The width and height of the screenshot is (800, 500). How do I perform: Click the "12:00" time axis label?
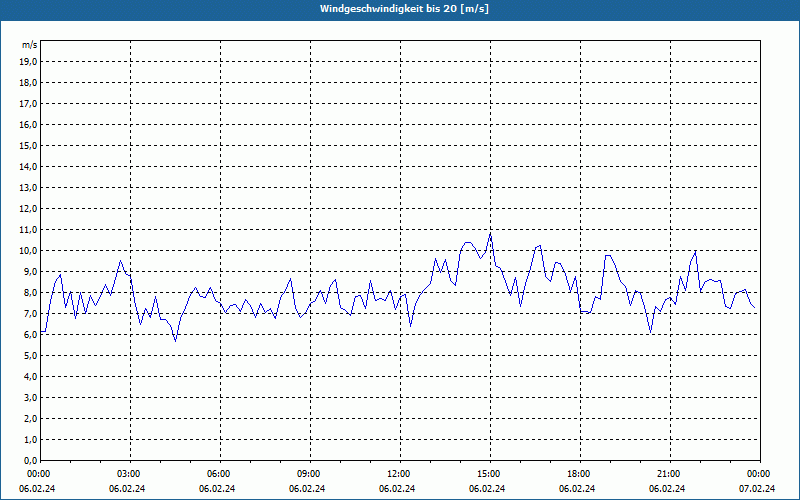pyautogui.click(x=399, y=474)
